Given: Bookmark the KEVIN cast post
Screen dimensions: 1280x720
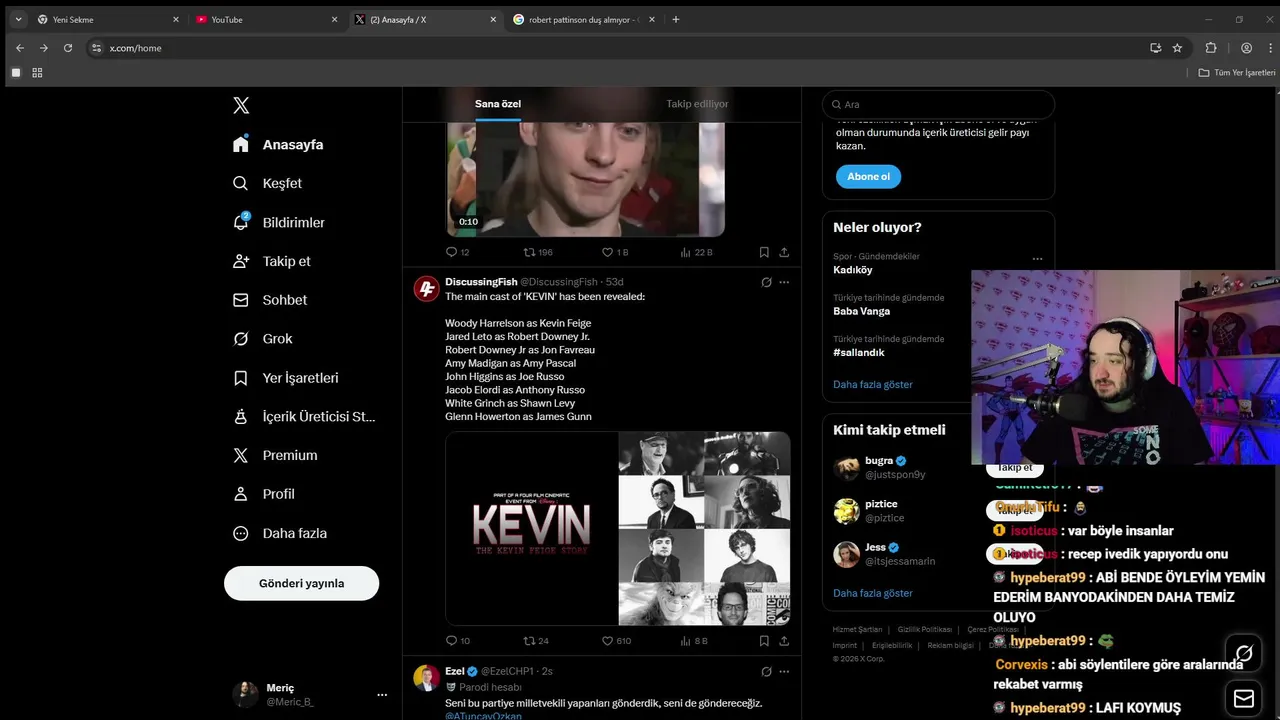Looking at the screenshot, I should [764, 640].
